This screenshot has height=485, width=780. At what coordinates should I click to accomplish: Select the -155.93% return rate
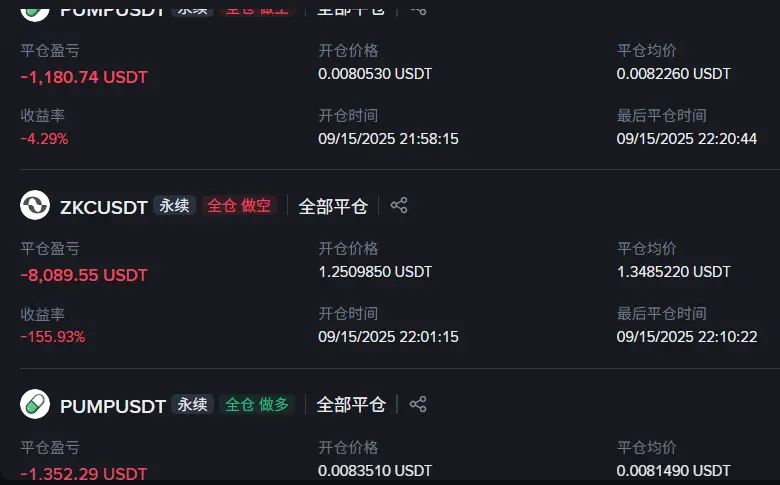coord(53,337)
